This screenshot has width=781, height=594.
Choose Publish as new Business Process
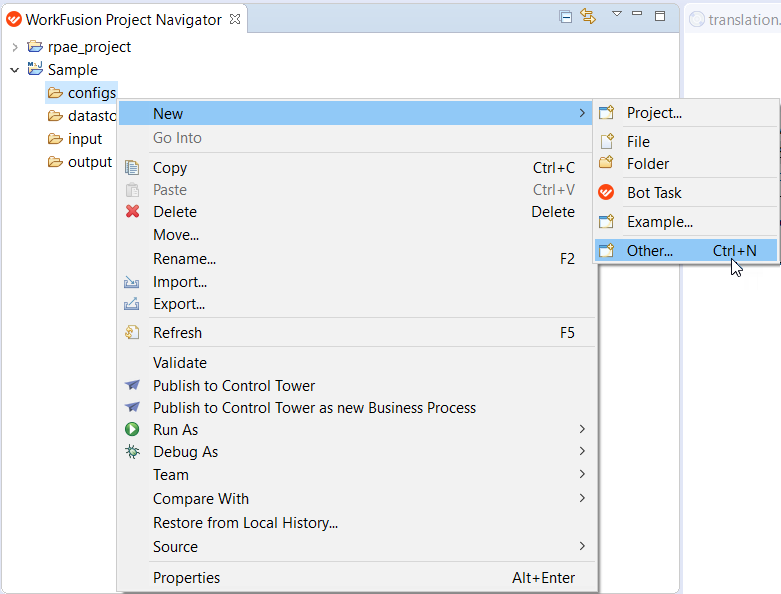pos(355,407)
